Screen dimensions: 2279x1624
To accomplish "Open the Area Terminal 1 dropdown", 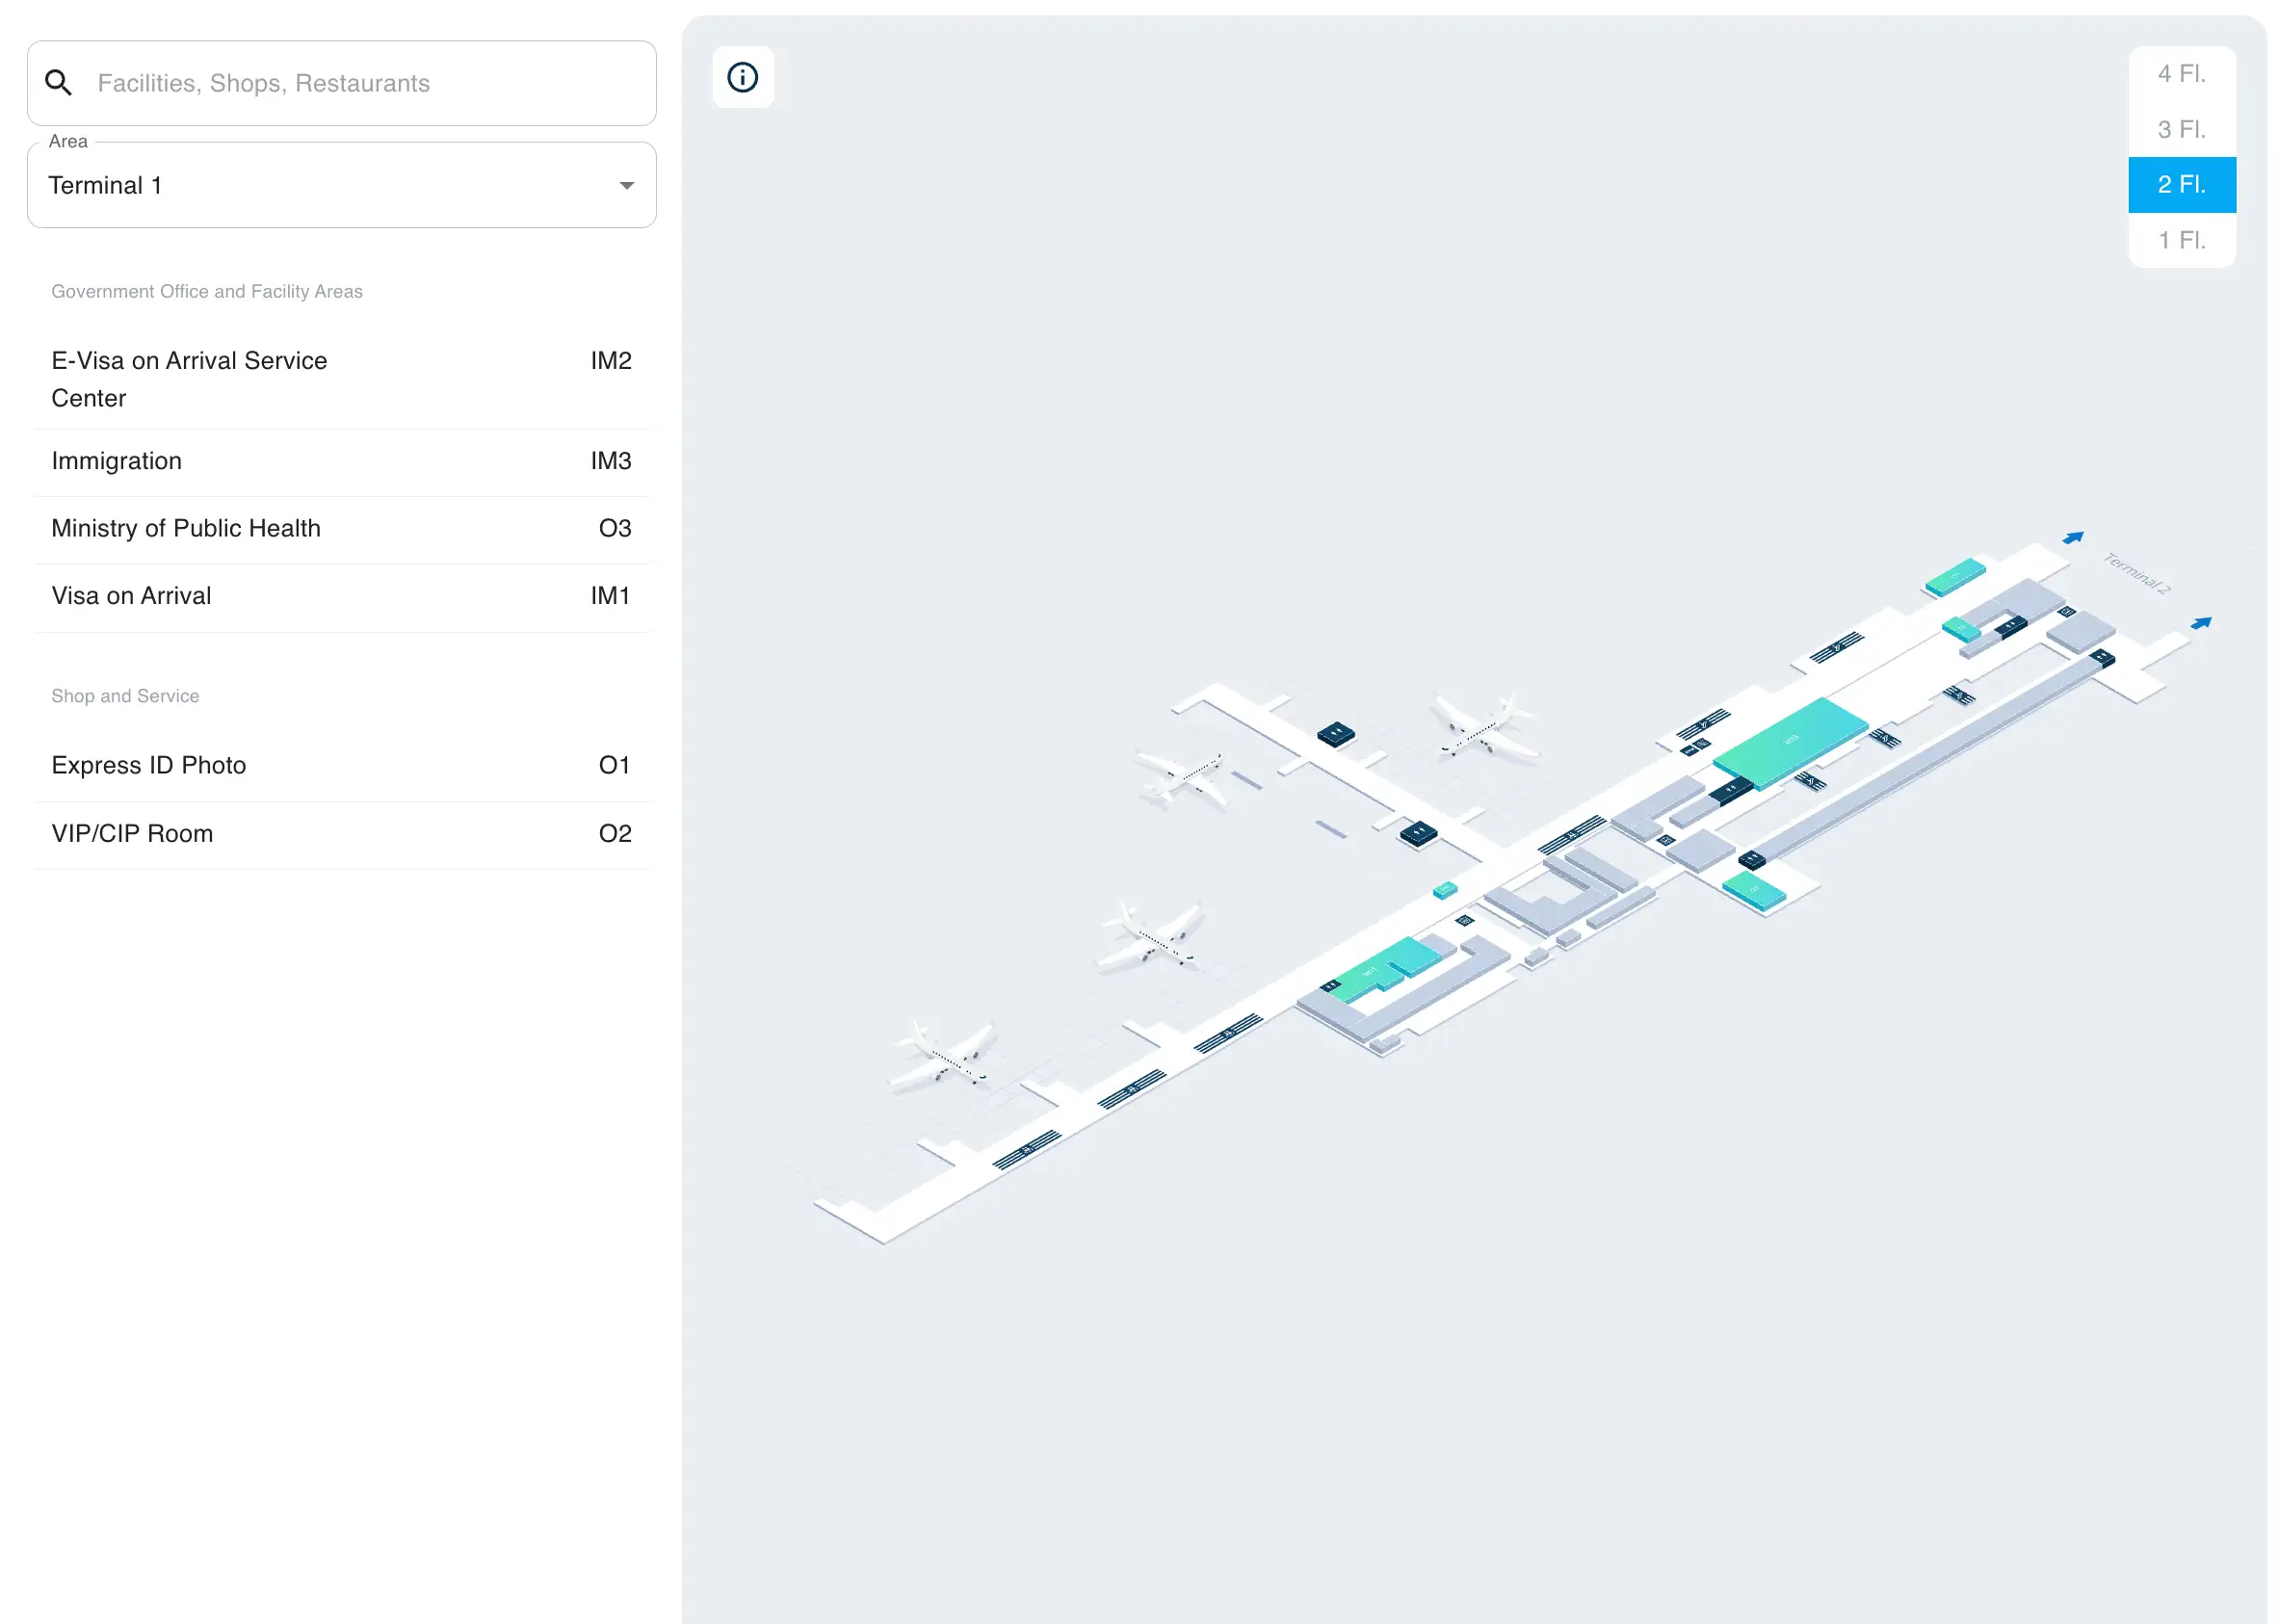I will [x=341, y=185].
